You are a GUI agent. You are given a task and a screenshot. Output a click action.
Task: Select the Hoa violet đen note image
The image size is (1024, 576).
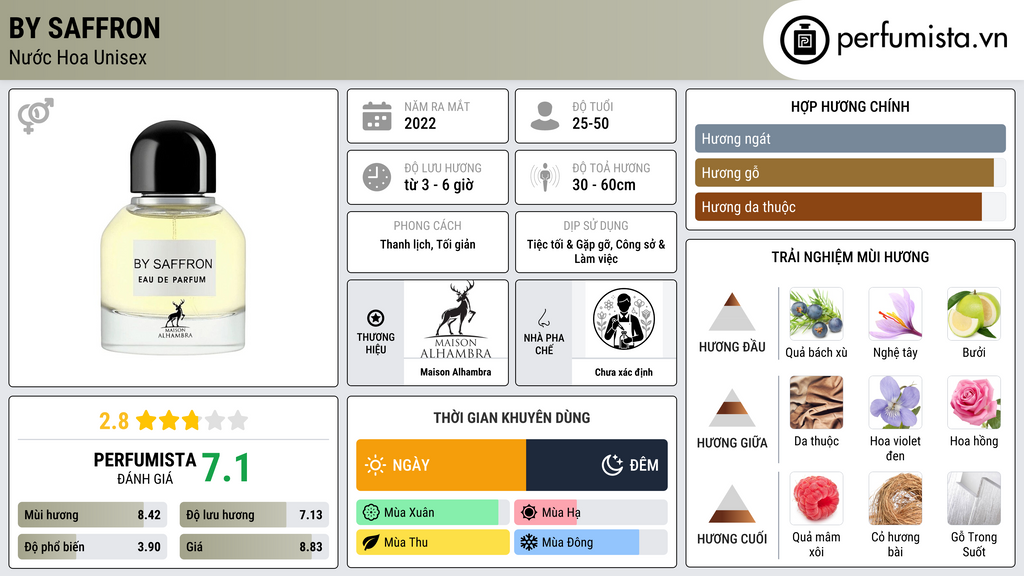(895, 402)
